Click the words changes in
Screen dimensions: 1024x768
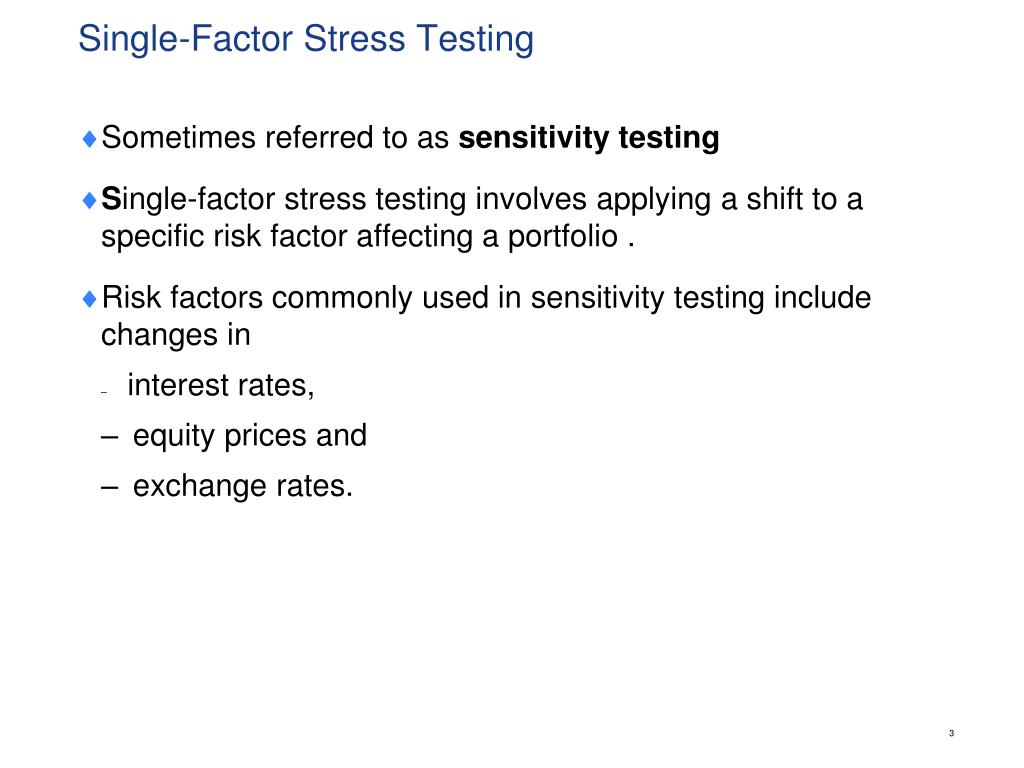[176, 336]
